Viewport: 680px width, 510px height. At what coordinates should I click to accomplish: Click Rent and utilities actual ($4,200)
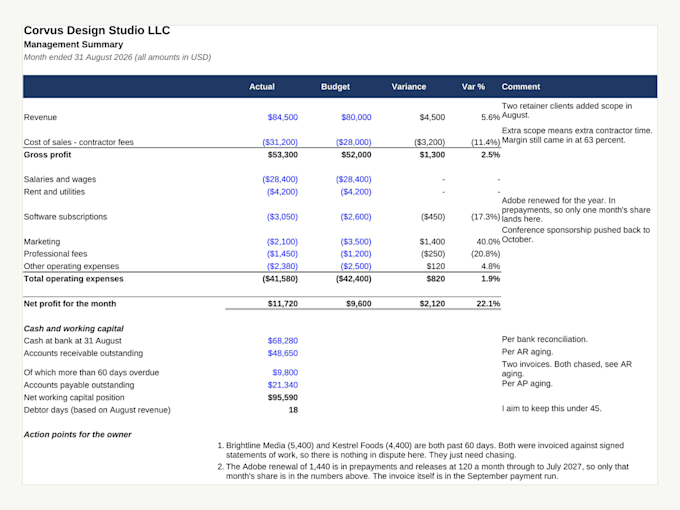(282, 192)
